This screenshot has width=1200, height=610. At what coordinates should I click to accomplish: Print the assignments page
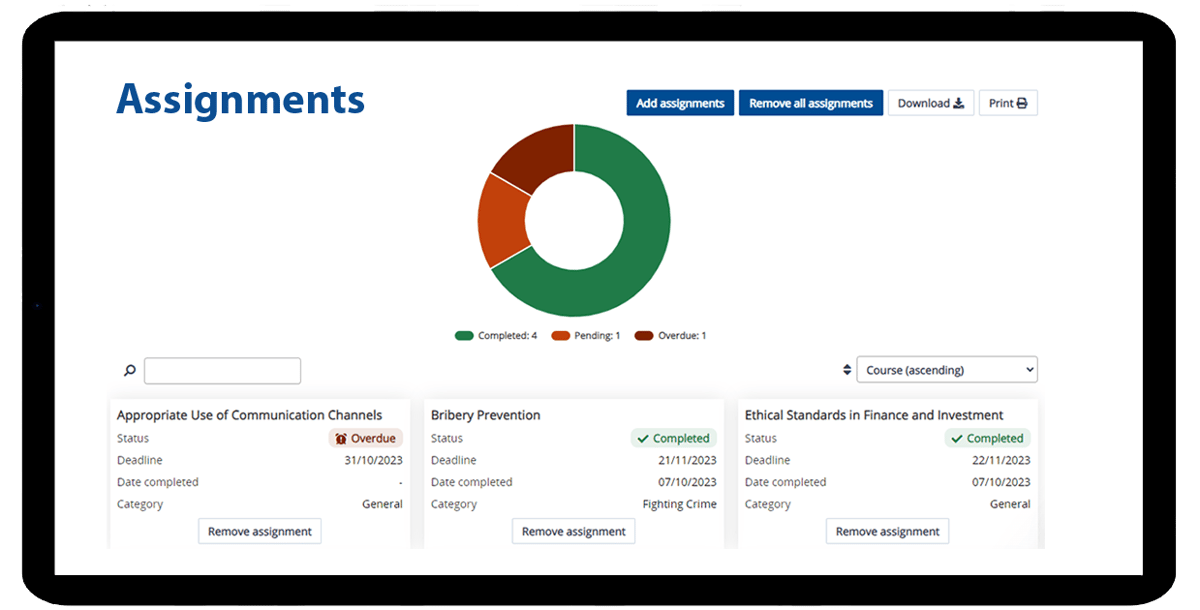click(1008, 103)
